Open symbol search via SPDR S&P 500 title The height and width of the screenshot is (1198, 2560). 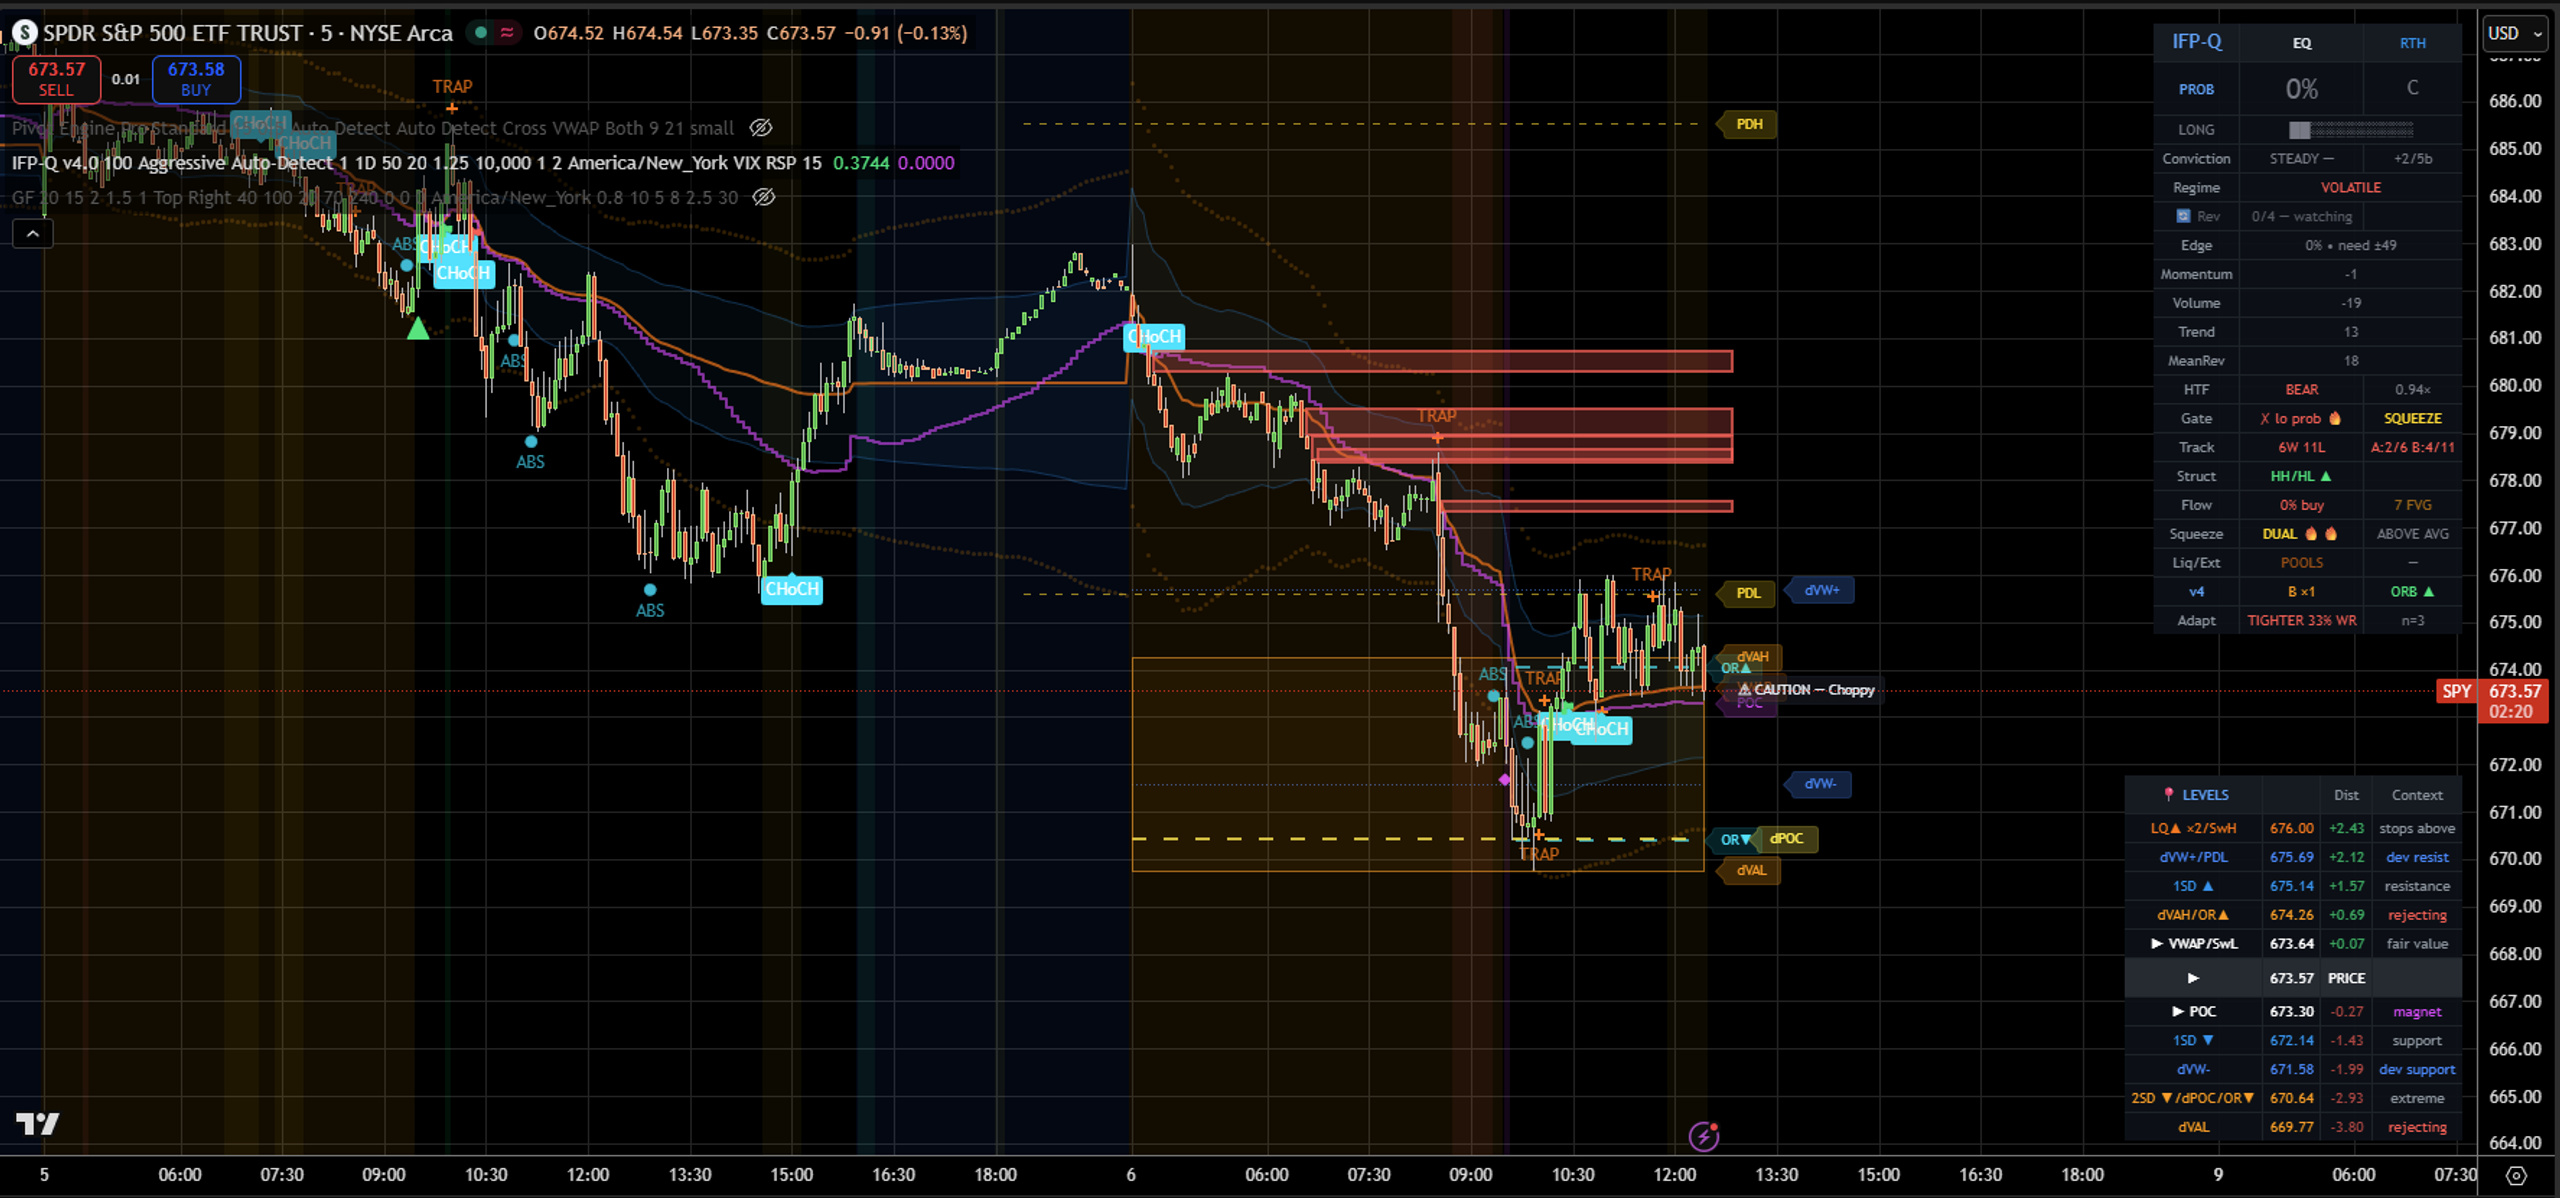(x=248, y=33)
